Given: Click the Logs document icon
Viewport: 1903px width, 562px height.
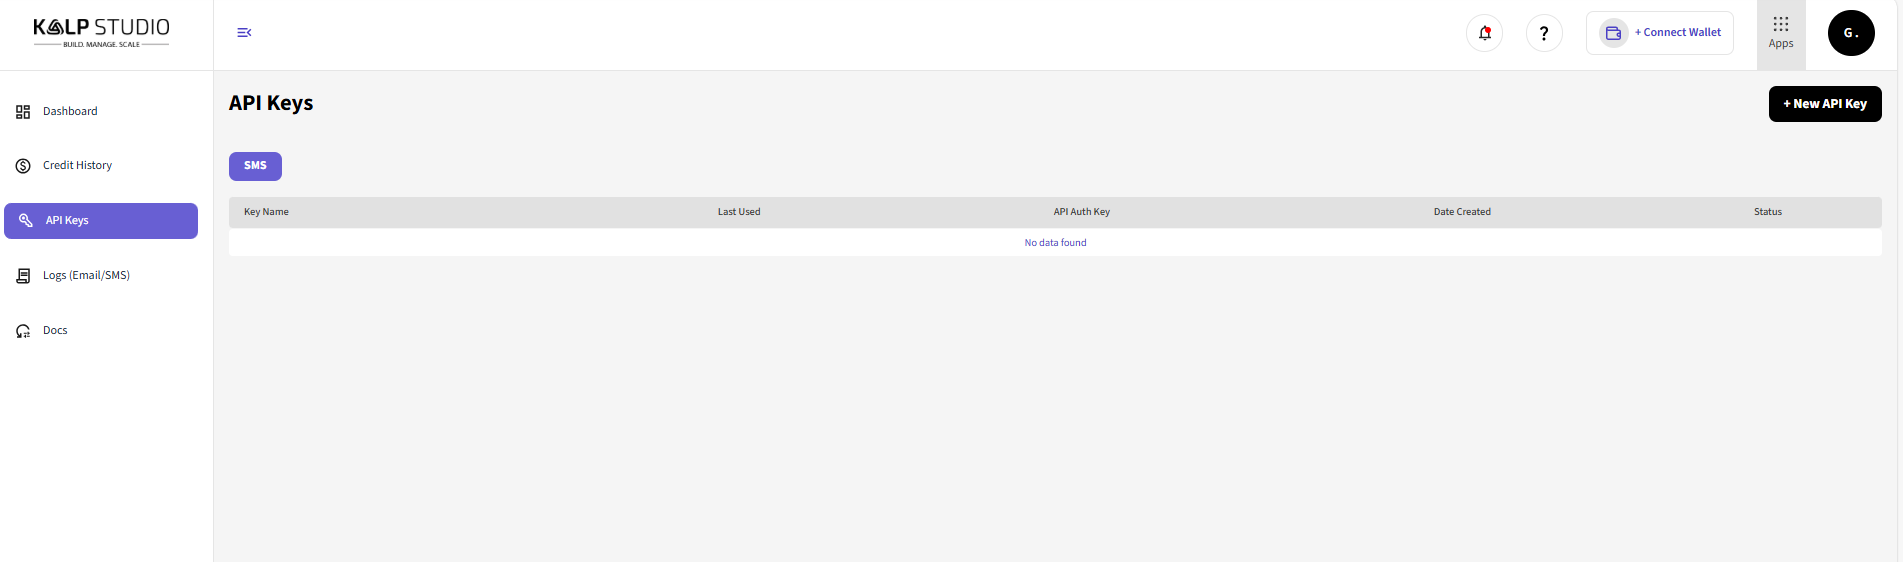Looking at the screenshot, I should (23, 276).
